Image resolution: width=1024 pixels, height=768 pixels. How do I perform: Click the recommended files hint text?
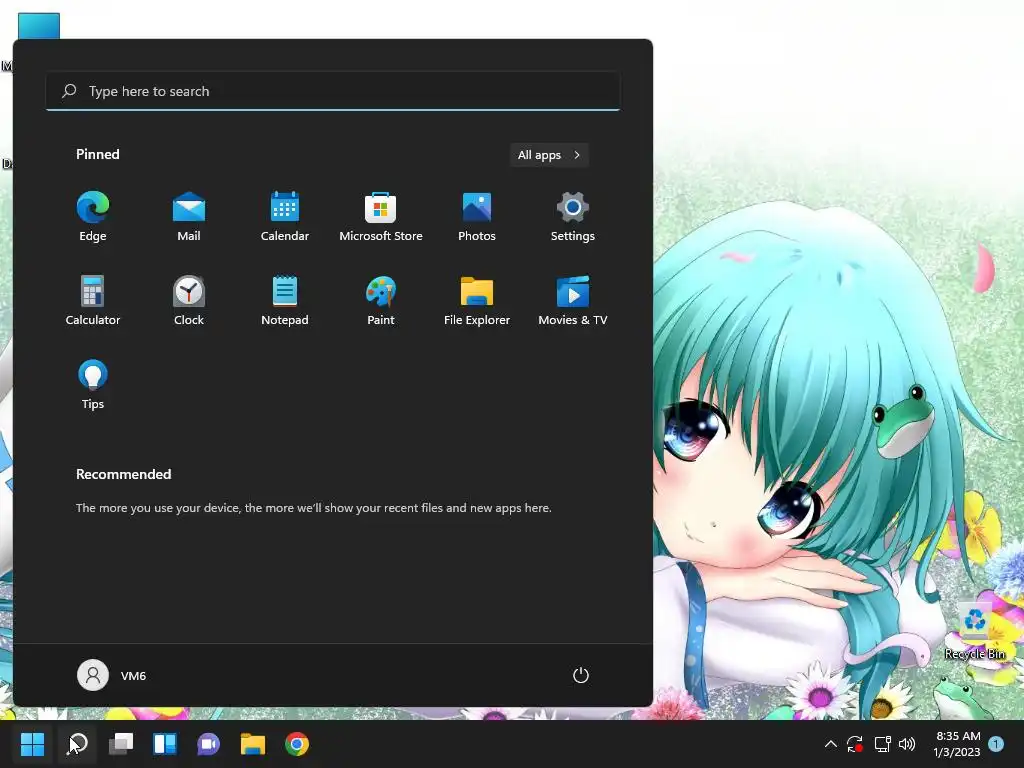(313, 507)
